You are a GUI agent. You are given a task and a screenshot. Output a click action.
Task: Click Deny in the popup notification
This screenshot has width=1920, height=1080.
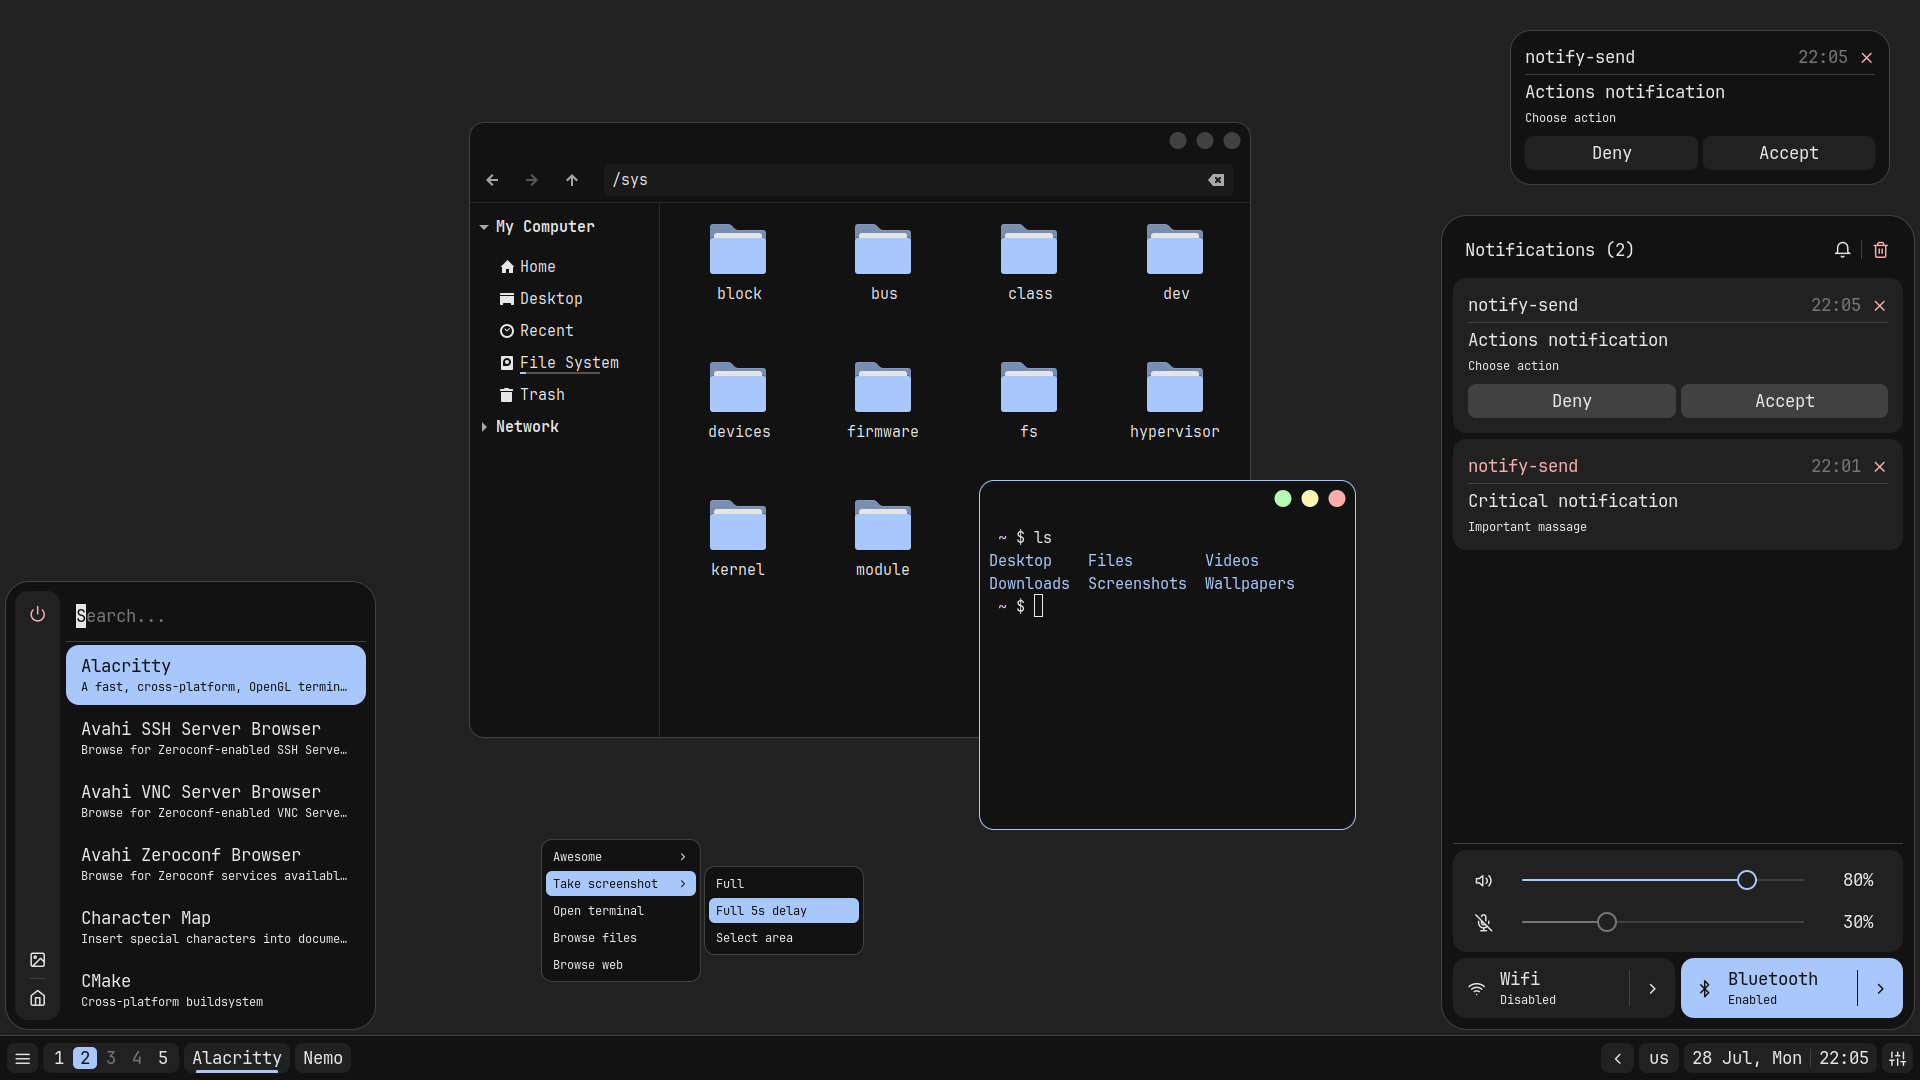coord(1611,153)
